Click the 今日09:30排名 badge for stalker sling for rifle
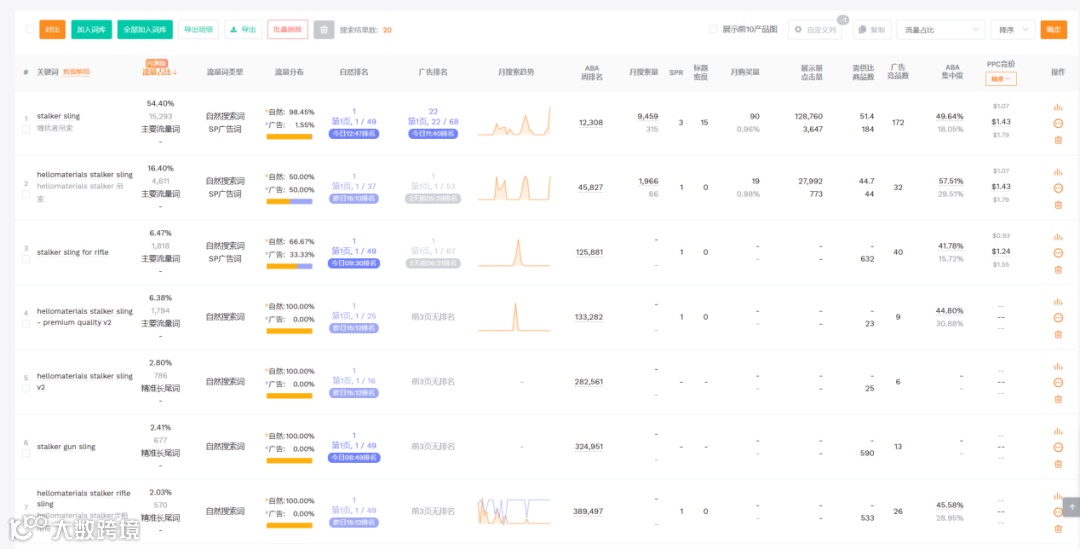The height and width of the screenshot is (549, 1080). [x=353, y=263]
